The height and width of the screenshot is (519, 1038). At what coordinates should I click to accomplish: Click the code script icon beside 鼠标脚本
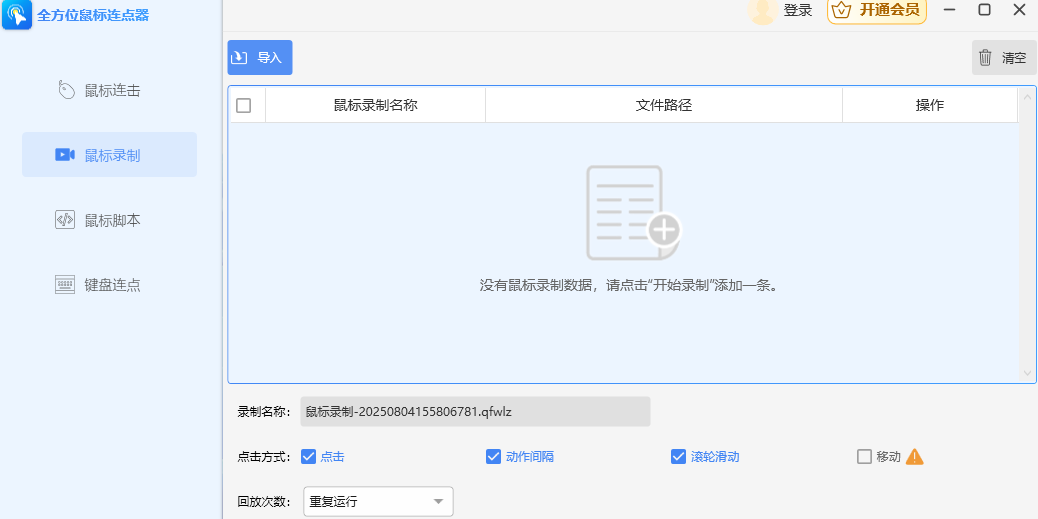(x=64, y=220)
